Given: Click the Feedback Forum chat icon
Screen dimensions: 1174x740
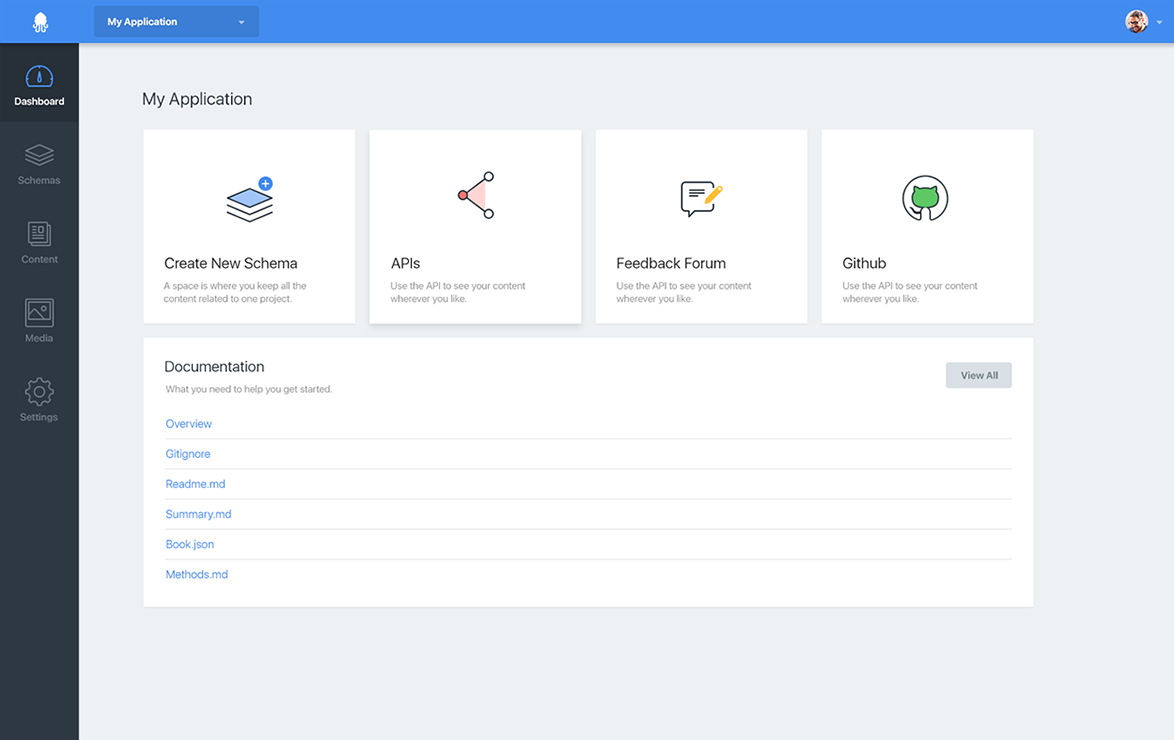Looking at the screenshot, I should [x=700, y=198].
